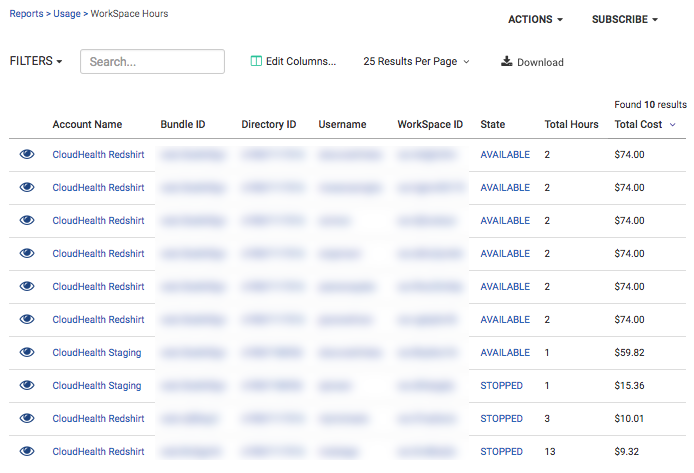Click the Found 10 results text

pos(650,105)
